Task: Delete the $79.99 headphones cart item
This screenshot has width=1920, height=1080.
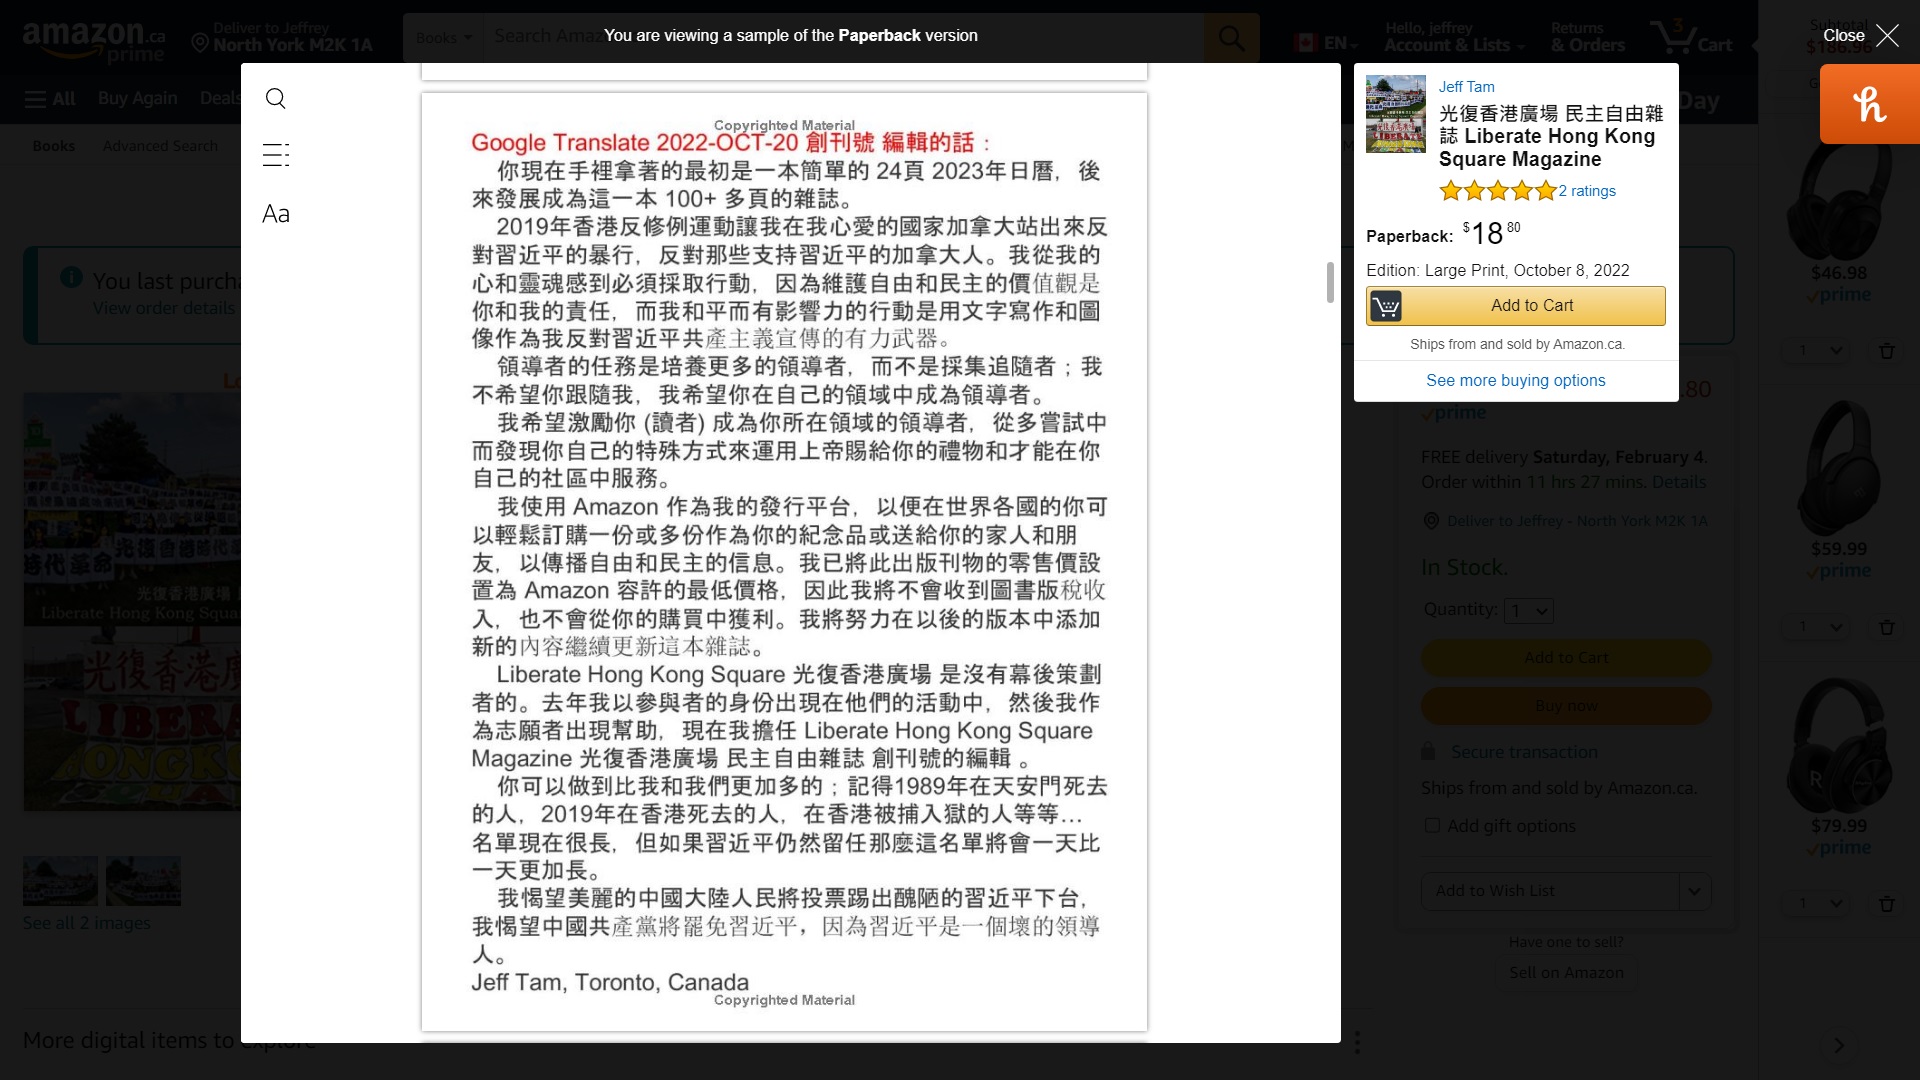Action: click(x=1886, y=904)
